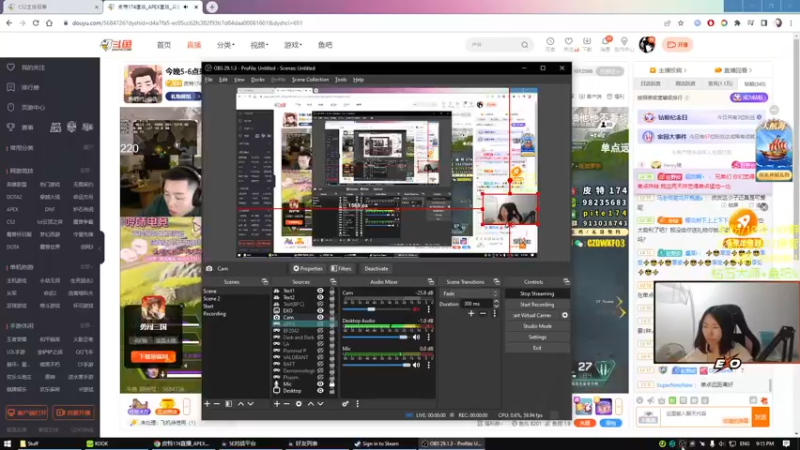The image size is (800, 450).
Task: Remove the selected source with the Sources minus icon
Action: click(286, 404)
